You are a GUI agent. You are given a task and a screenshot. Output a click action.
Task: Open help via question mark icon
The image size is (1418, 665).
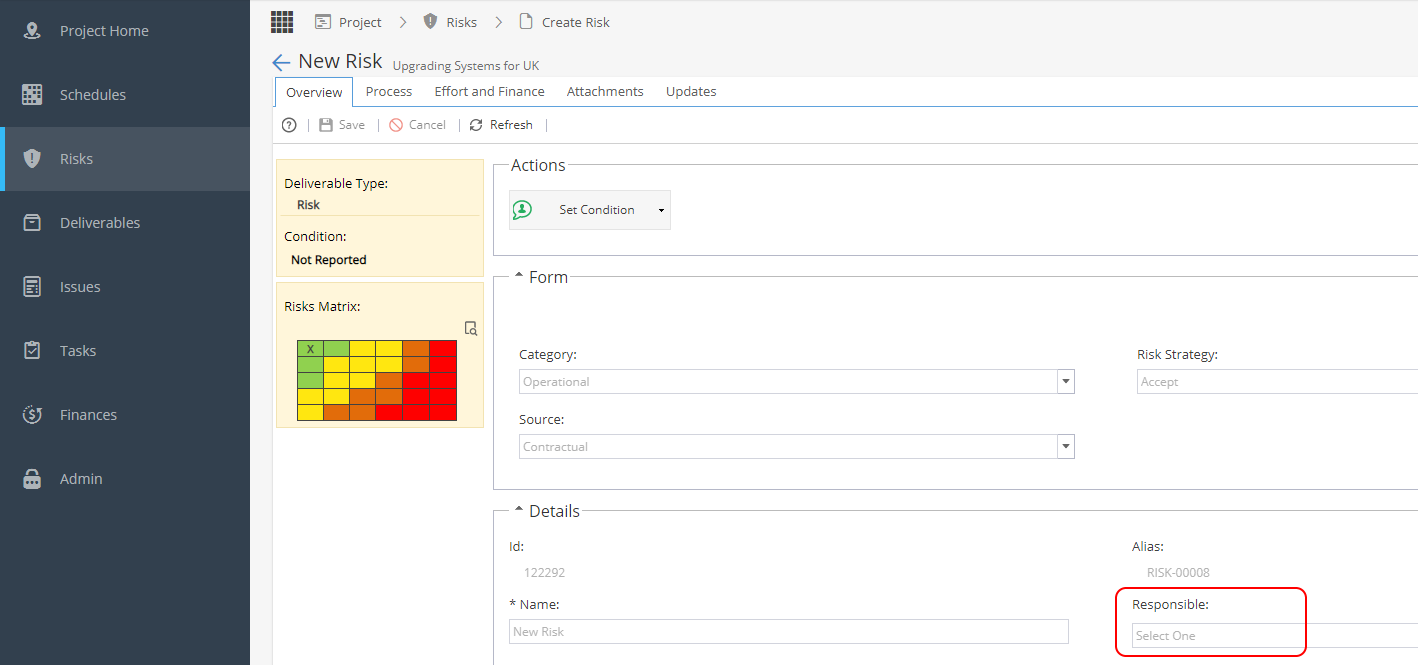click(x=289, y=125)
